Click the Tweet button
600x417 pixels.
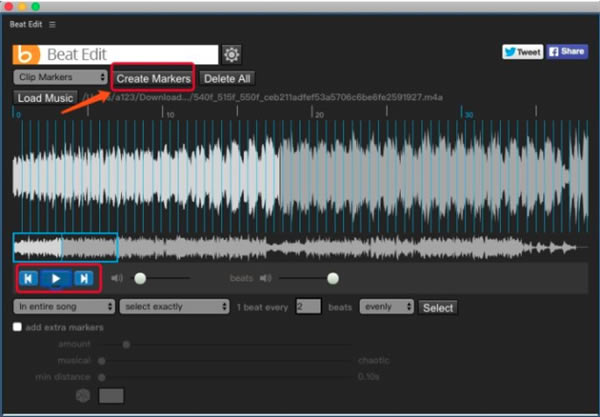523,52
